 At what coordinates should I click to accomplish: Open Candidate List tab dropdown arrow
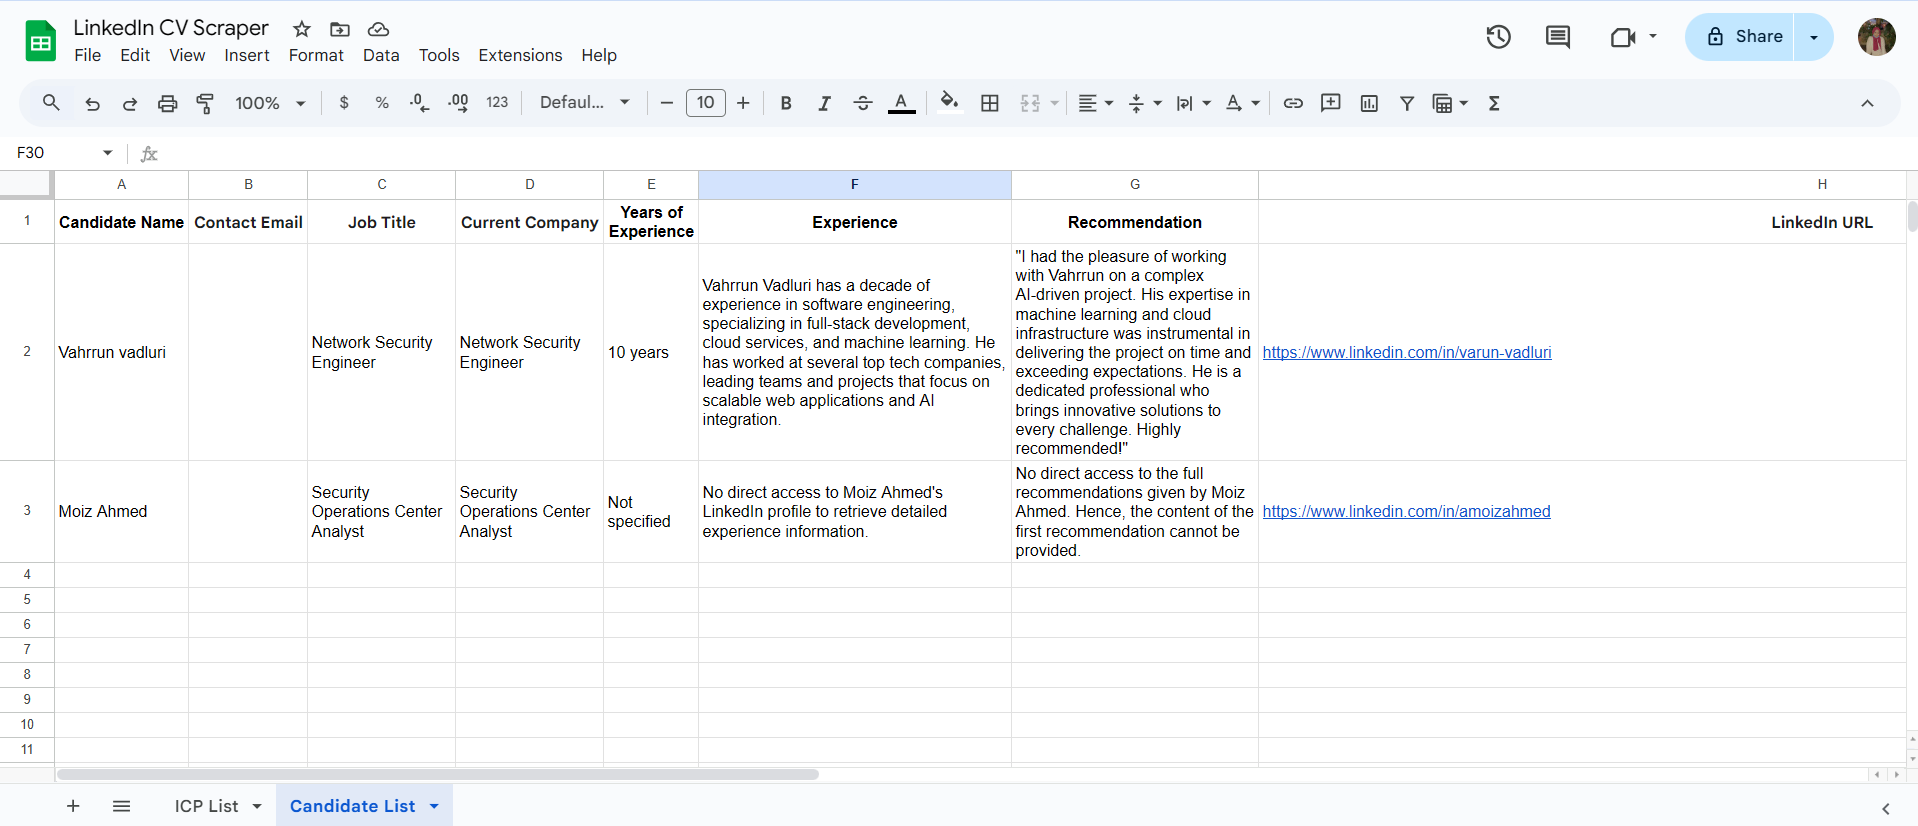coord(434,806)
